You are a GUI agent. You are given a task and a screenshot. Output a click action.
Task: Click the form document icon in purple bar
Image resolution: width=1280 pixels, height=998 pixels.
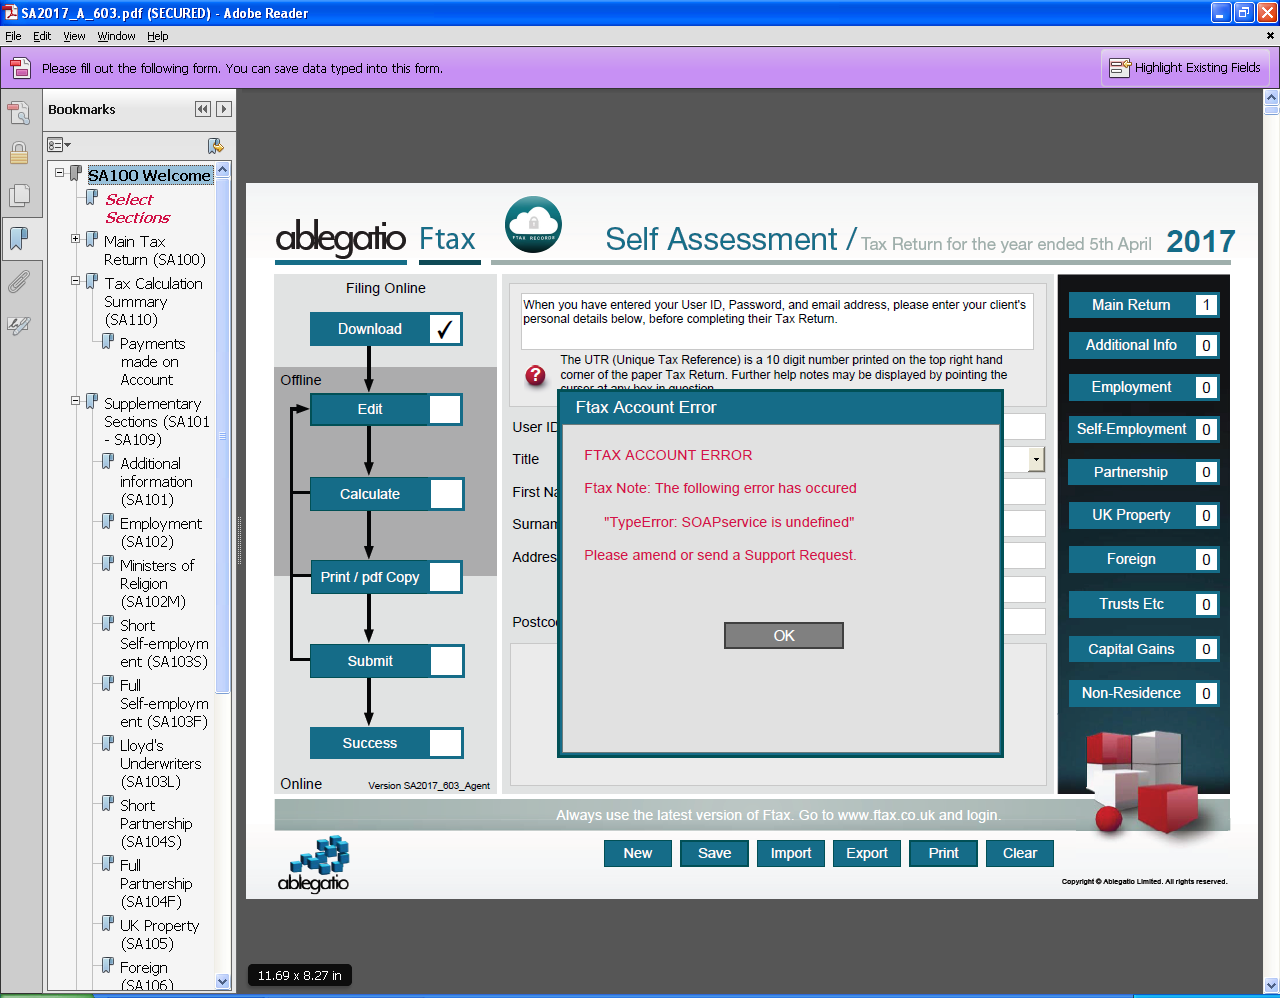tap(20, 68)
